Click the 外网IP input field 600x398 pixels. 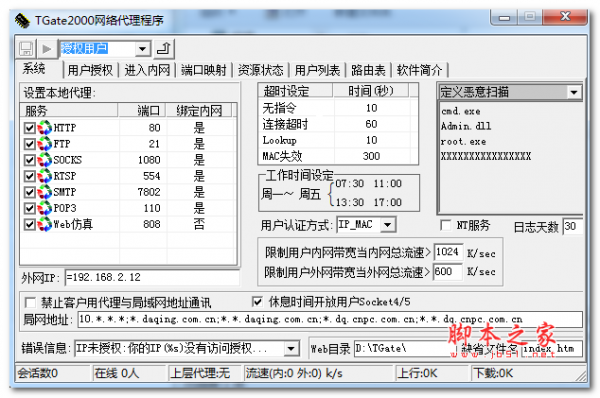[x=152, y=277]
